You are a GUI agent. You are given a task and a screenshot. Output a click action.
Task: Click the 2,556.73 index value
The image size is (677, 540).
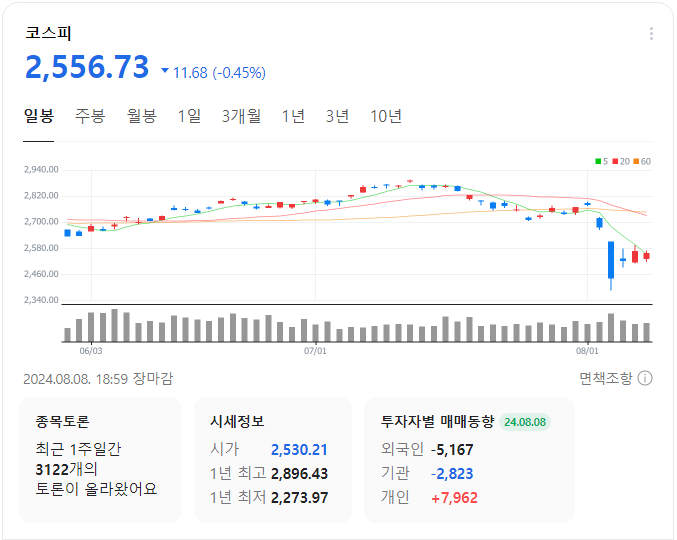(87, 67)
